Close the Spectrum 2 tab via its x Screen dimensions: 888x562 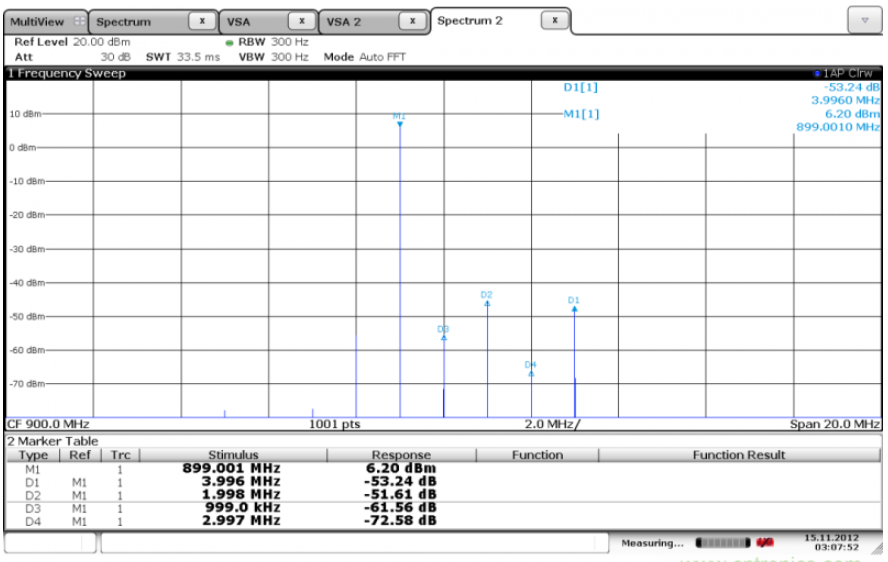[555, 20]
